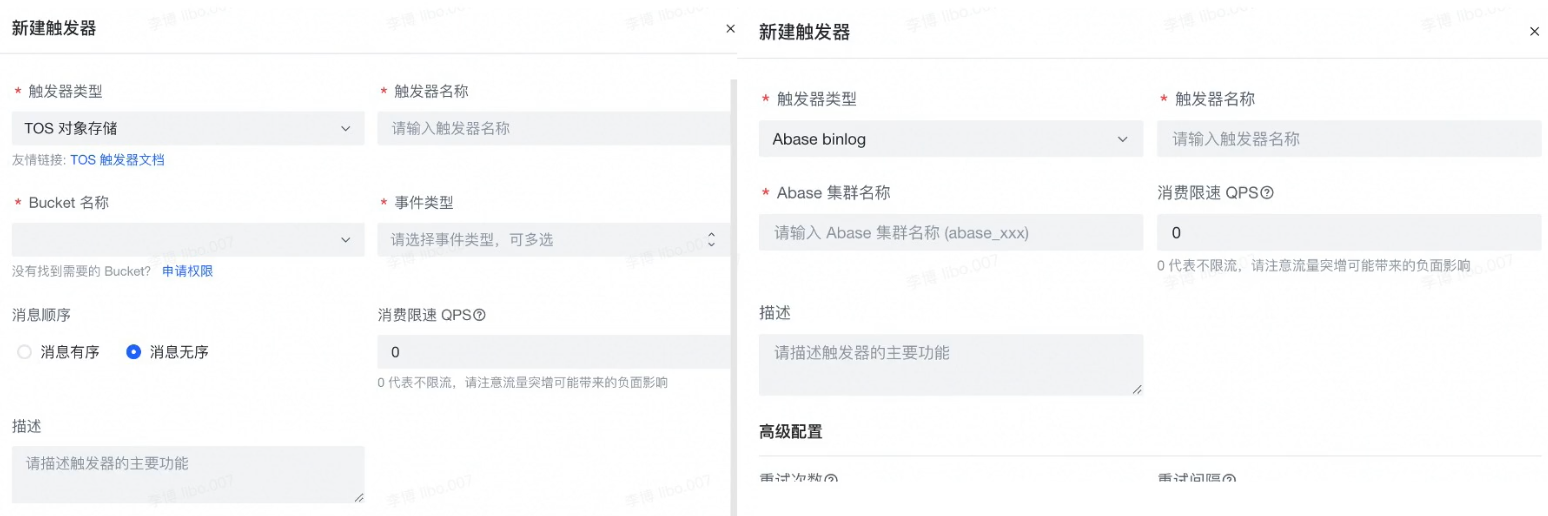Click the chevron arrow of Bucket 名称 select

pyautogui.click(x=346, y=239)
